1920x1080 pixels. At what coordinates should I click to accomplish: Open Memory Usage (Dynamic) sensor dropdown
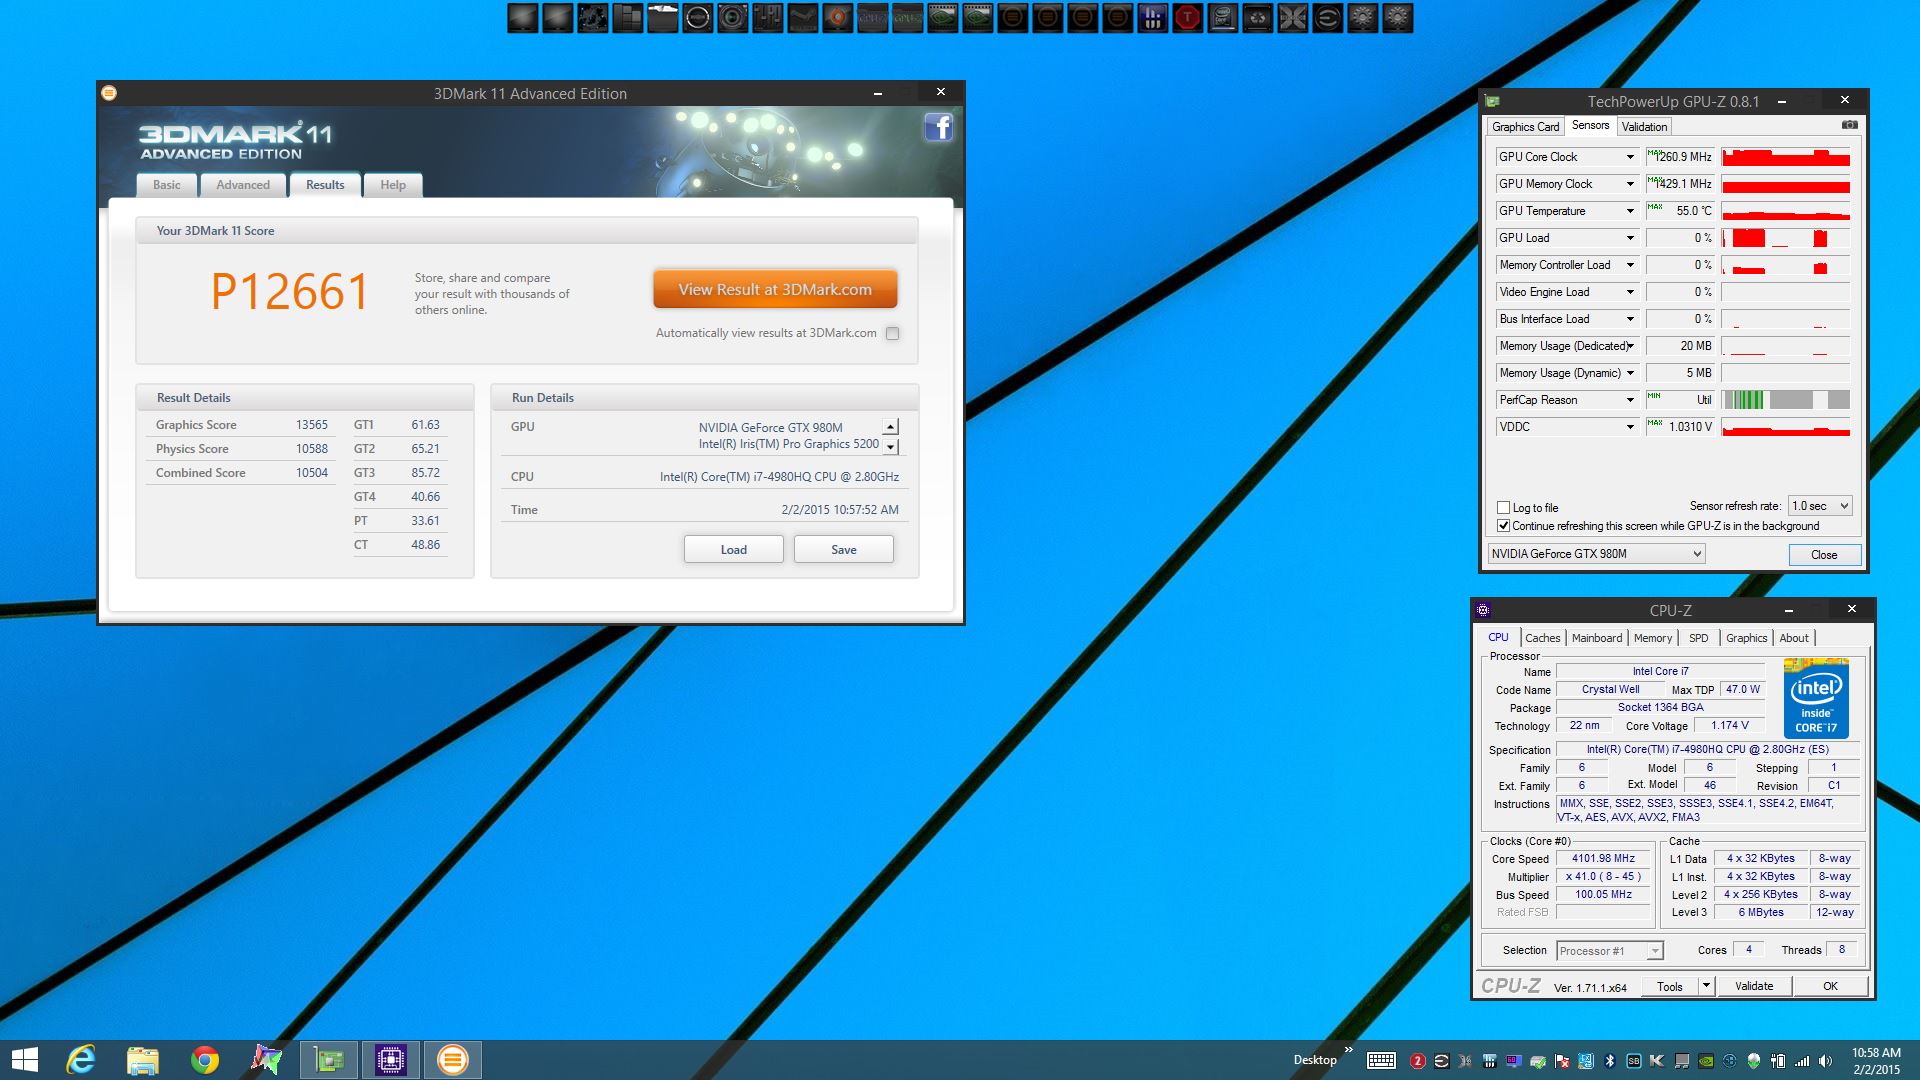click(x=1630, y=373)
